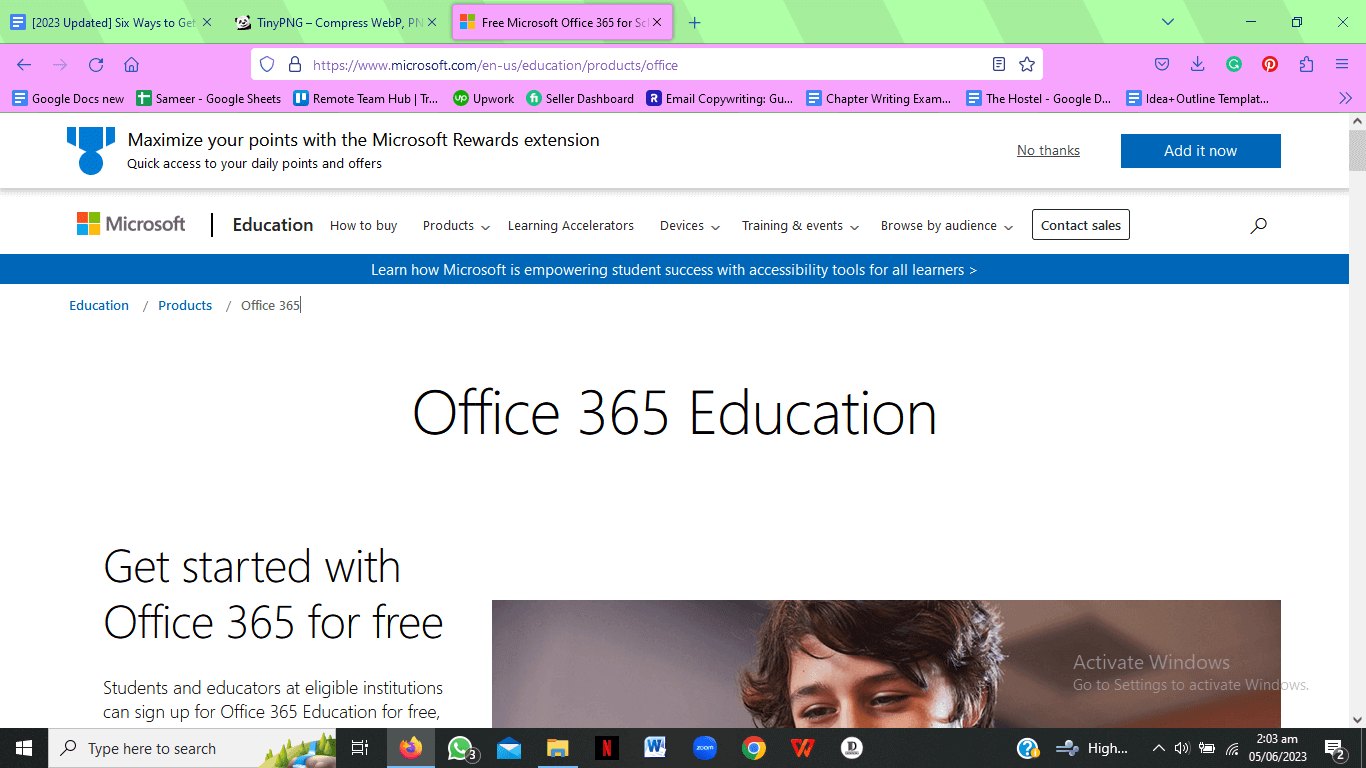This screenshot has height=768, width=1366.
Task: Switch to the TinyPNG tab
Action: [335, 22]
